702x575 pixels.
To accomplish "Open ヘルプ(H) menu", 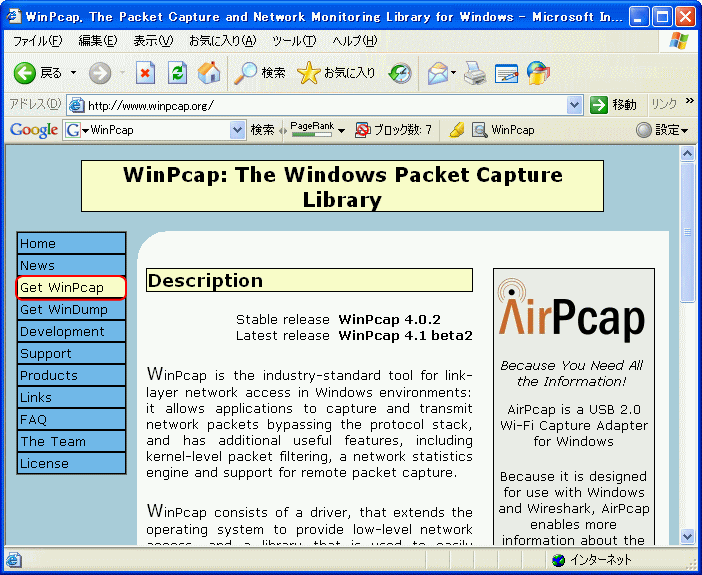I will (355, 41).
